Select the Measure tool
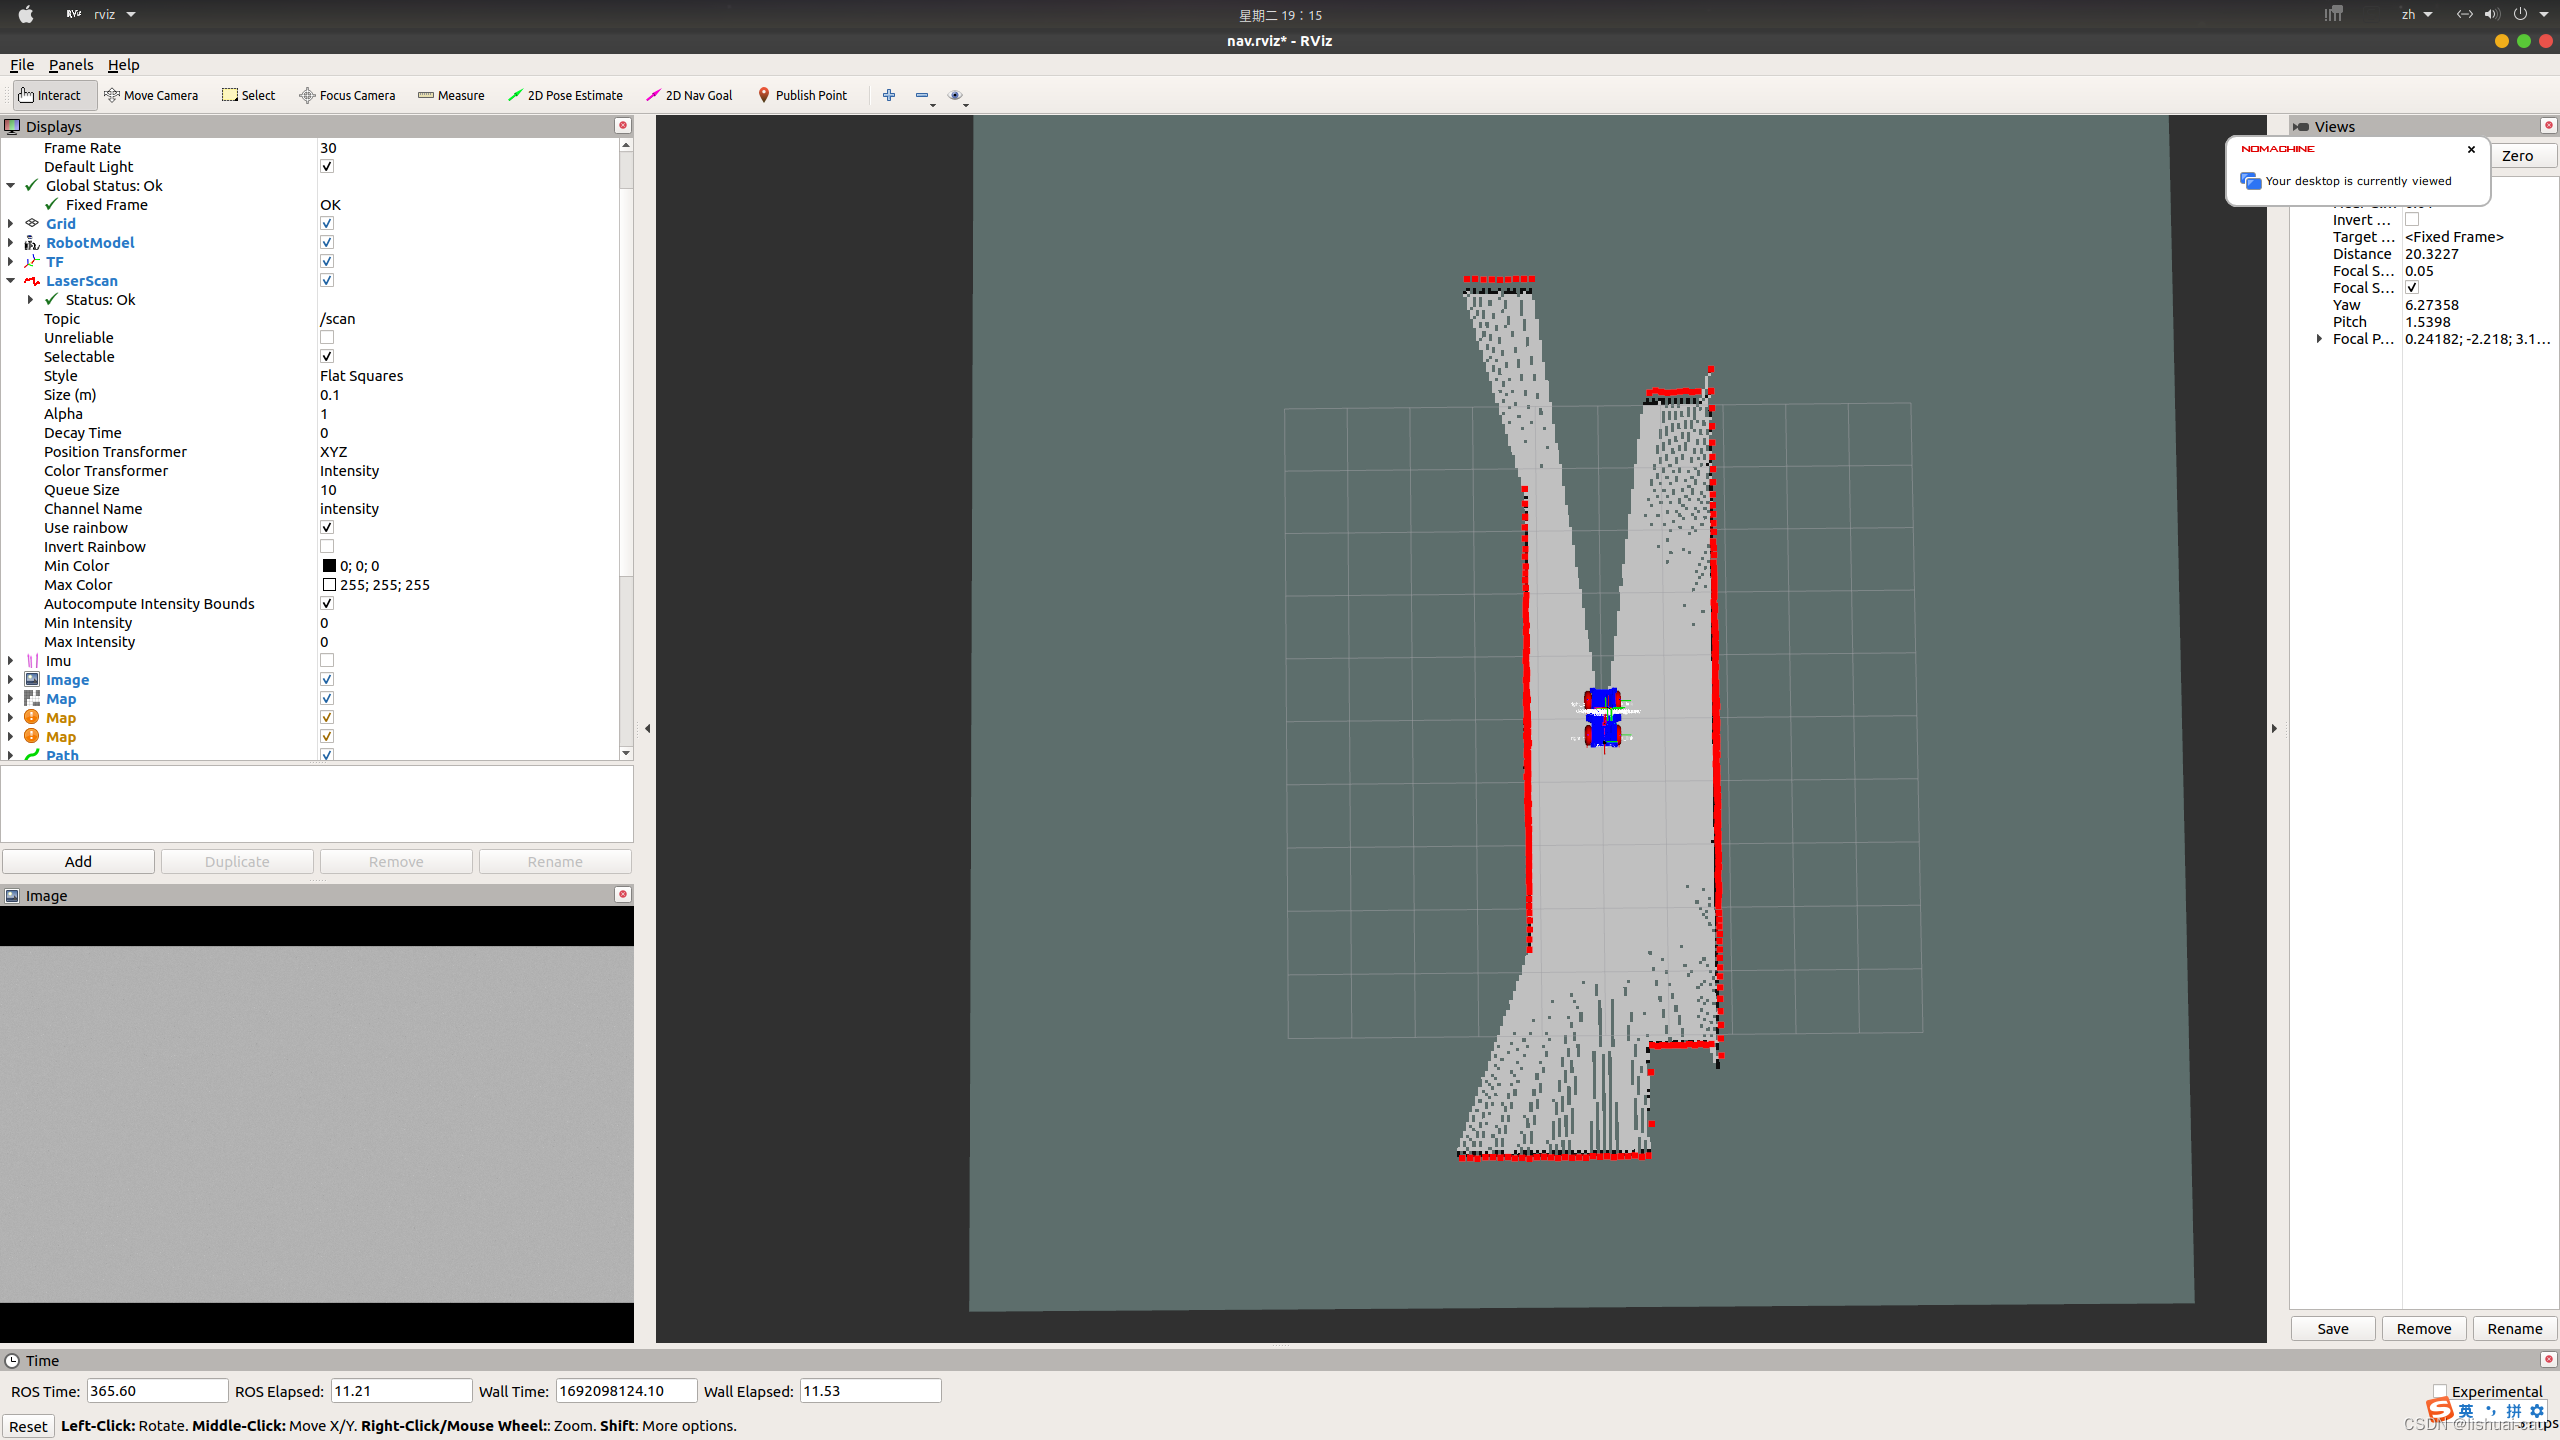The height and width of the screenshot is (1440, 2560). pos(451,95)
